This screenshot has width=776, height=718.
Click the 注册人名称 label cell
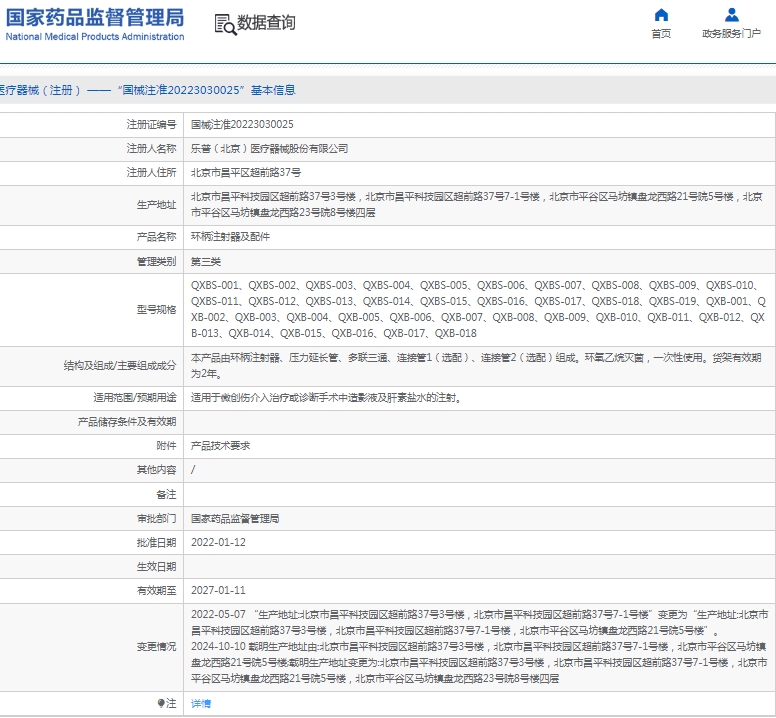pos(92,148)
